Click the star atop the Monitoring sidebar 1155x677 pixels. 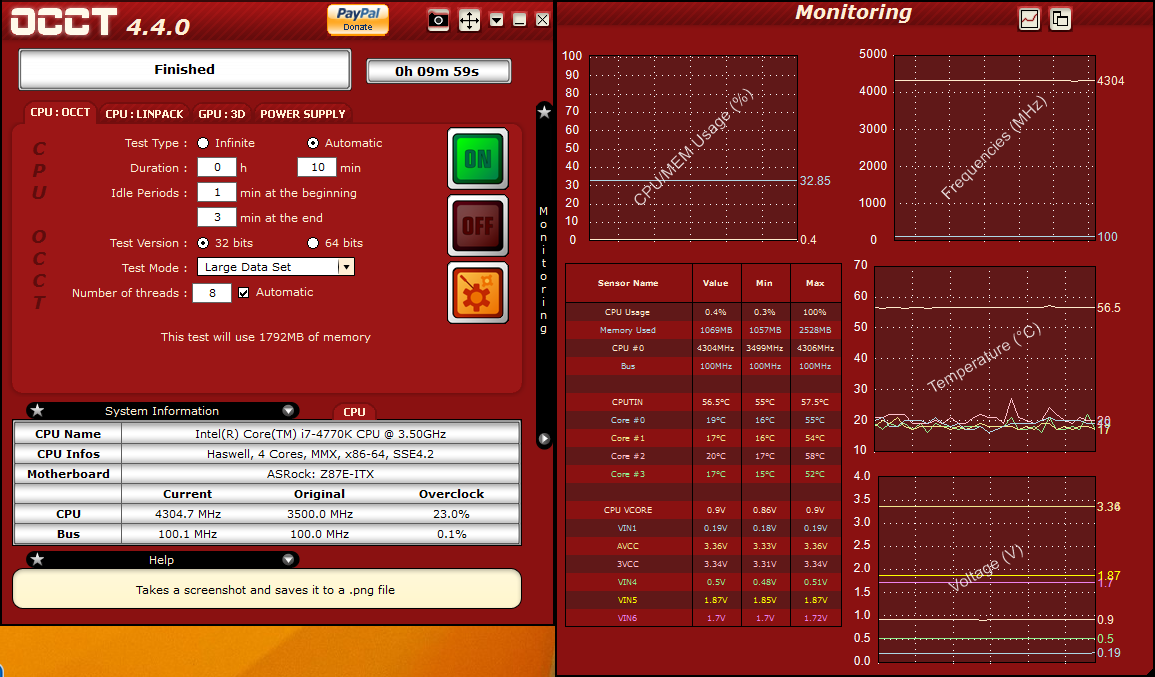(x=544, y=112)
